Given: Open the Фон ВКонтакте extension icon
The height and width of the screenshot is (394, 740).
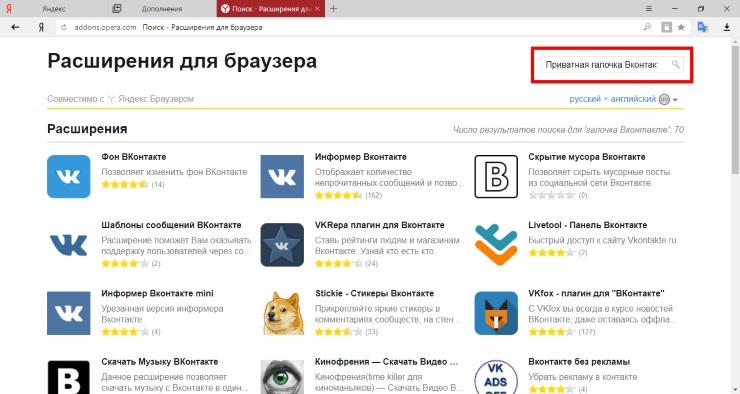Looking at the screenshot, I should click(68, 176).
